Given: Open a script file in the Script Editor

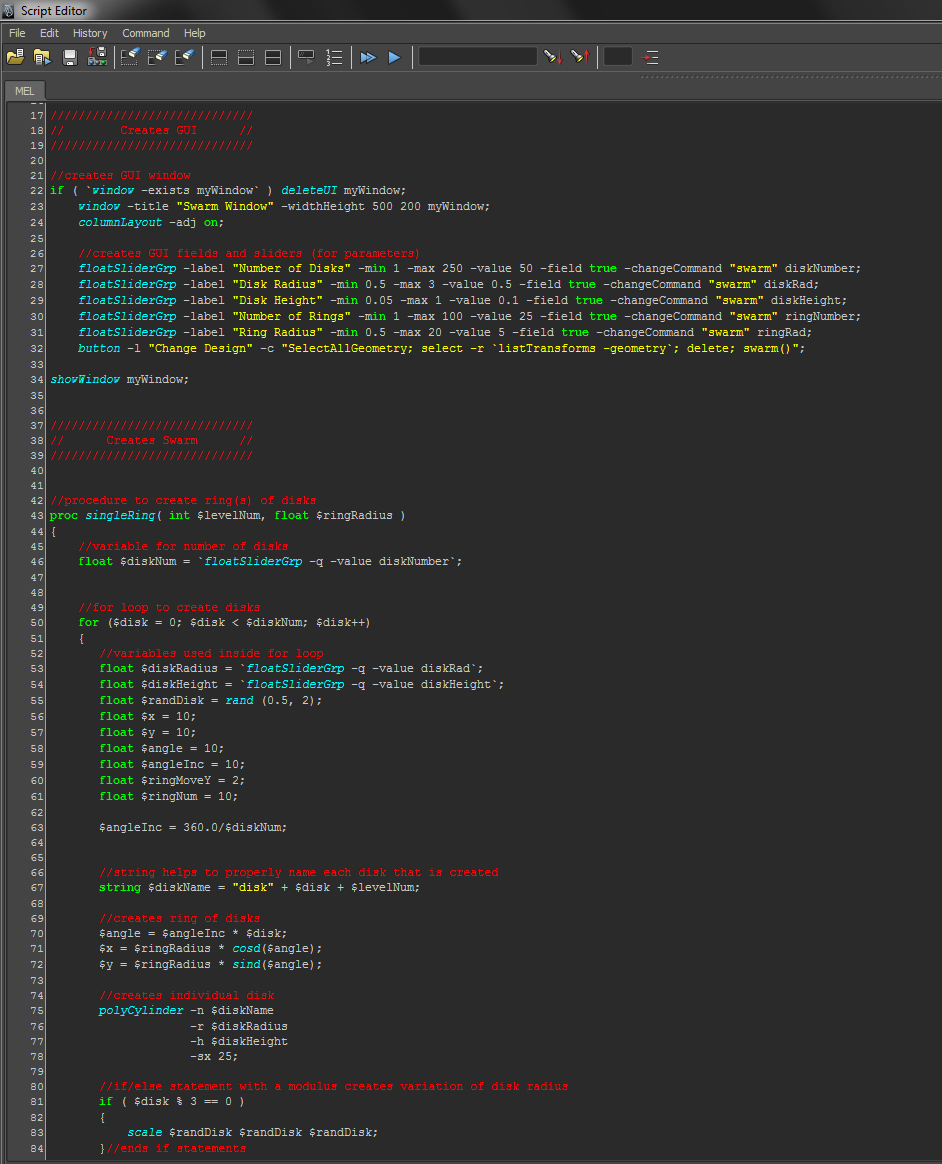Looking at the screenshot, I should pyautogui.click(x=16, y=57).
